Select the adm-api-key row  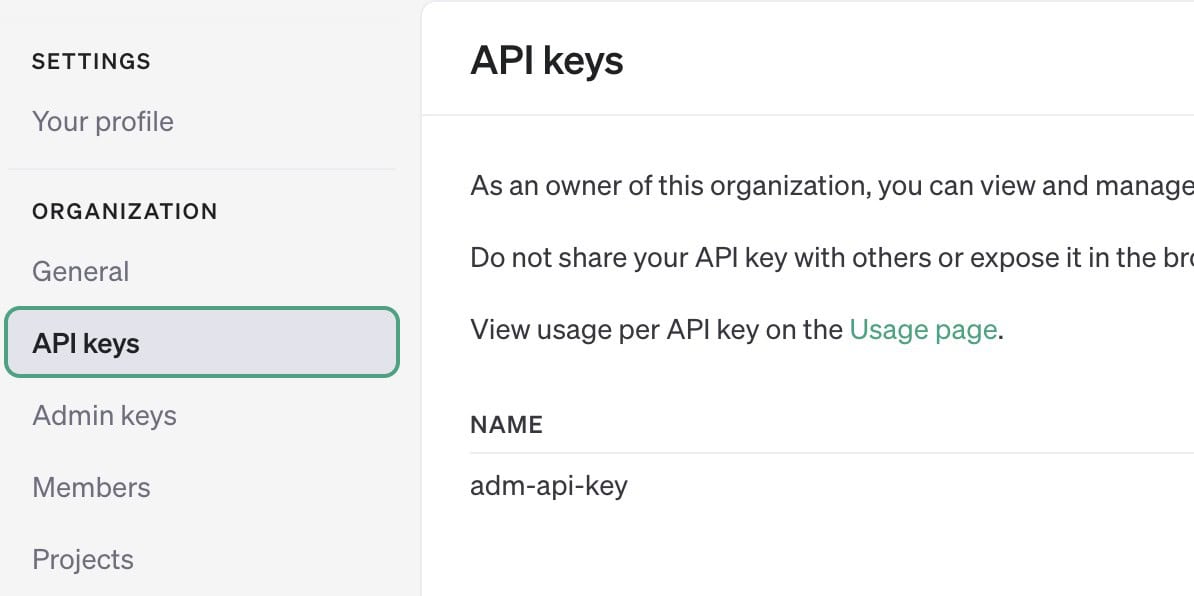(549, 487)
